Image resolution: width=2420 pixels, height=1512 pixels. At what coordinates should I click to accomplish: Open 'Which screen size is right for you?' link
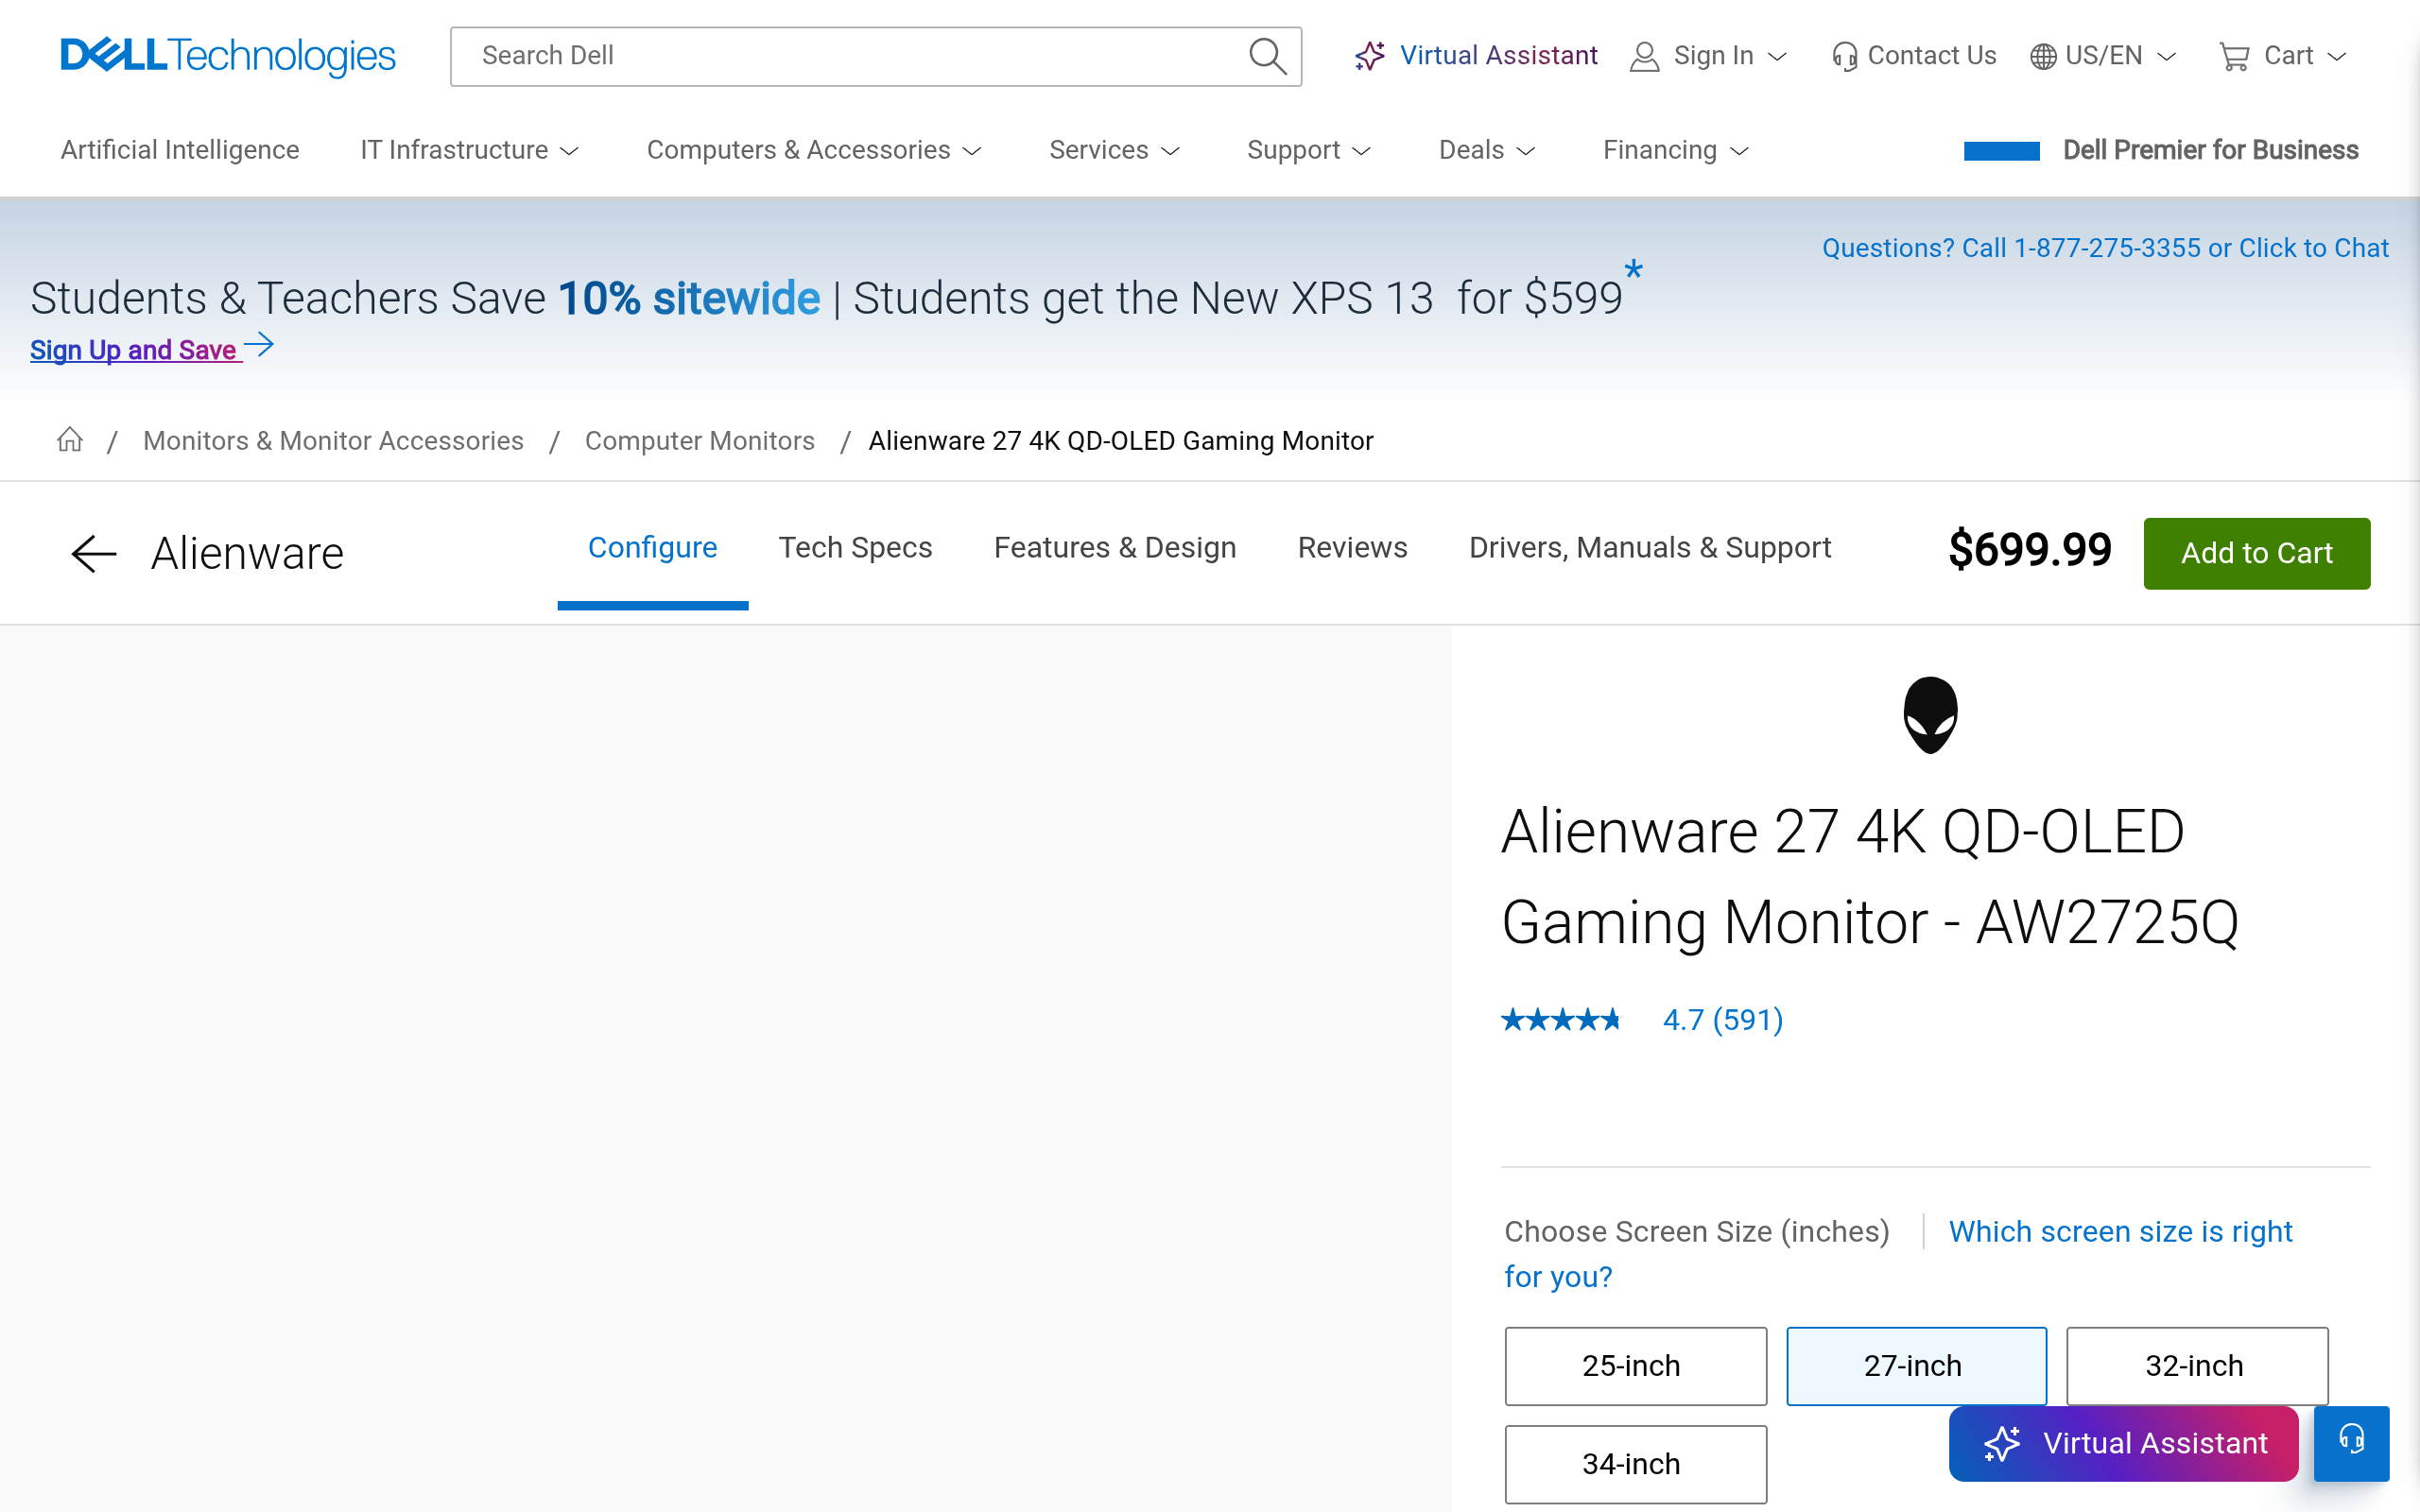(2120, 1232)
